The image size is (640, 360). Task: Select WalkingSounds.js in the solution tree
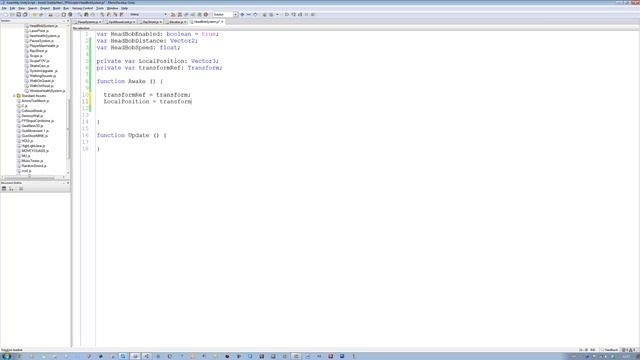[42, 76]
